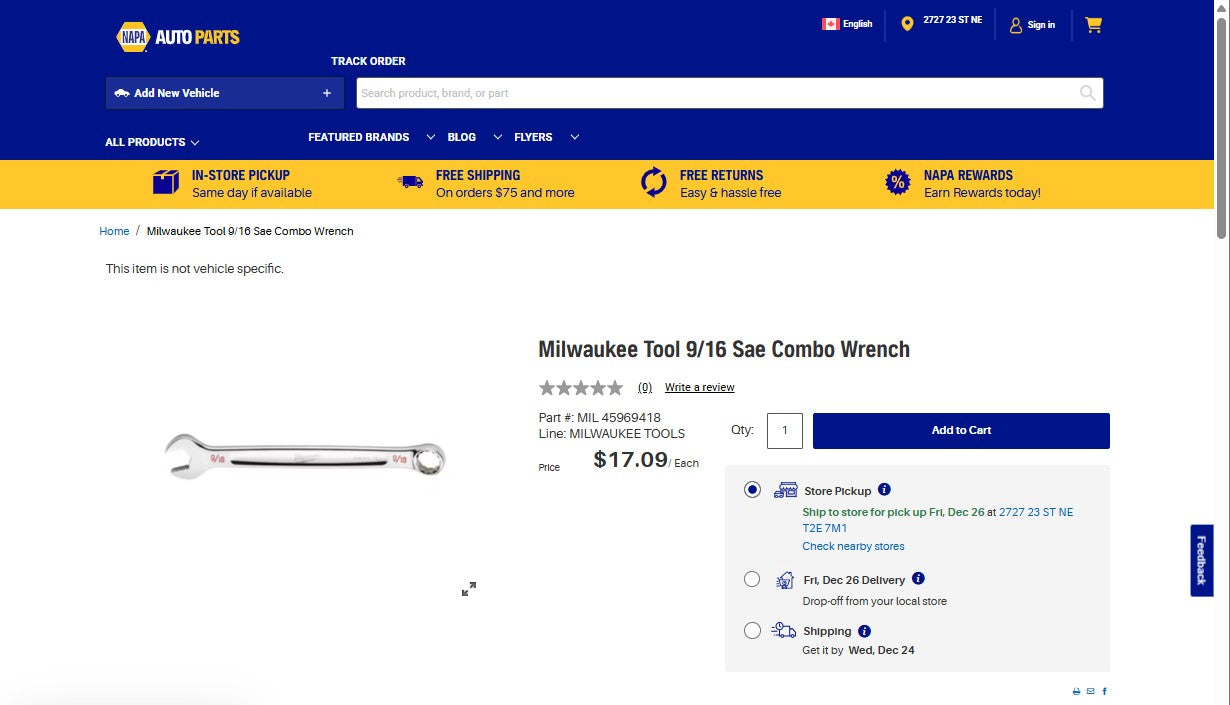Click the search magnifier icon

pyautogui.click(x=1086, y=92)
